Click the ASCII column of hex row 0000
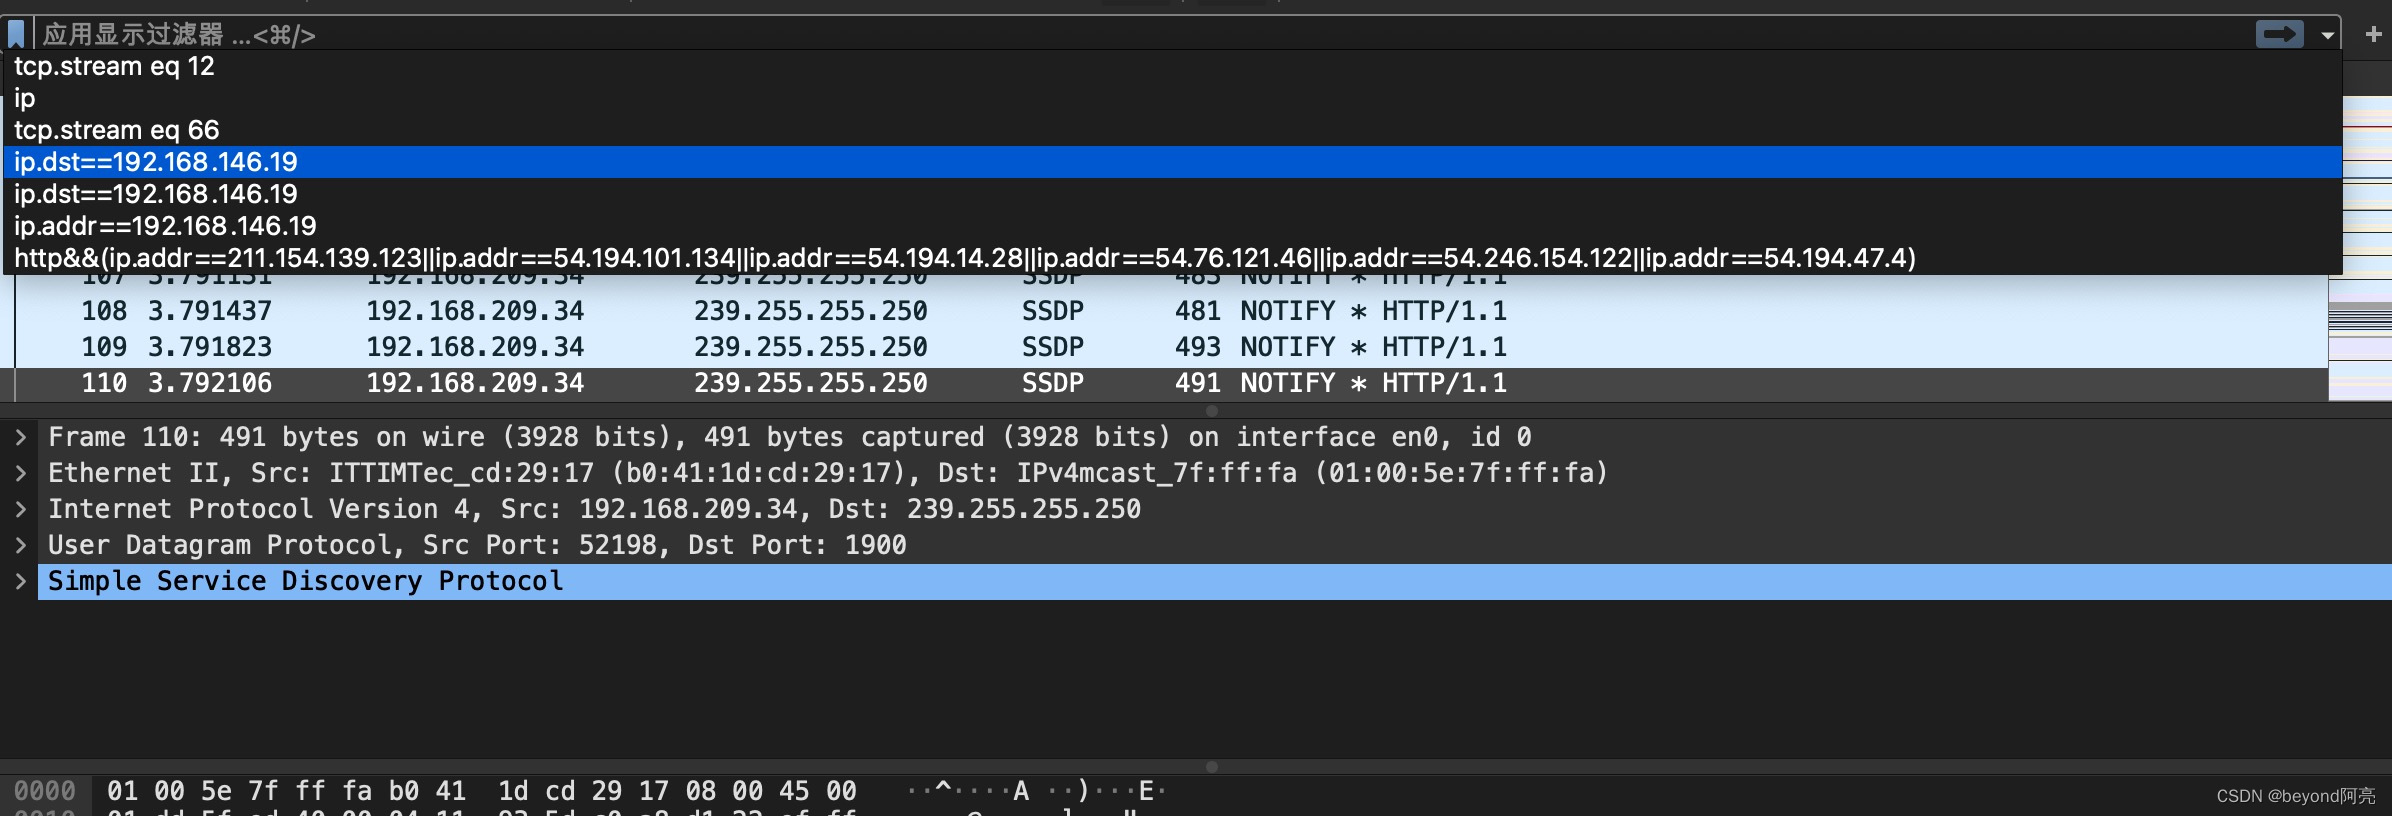Screen dimensions: 2392x816 [1036, 791]
